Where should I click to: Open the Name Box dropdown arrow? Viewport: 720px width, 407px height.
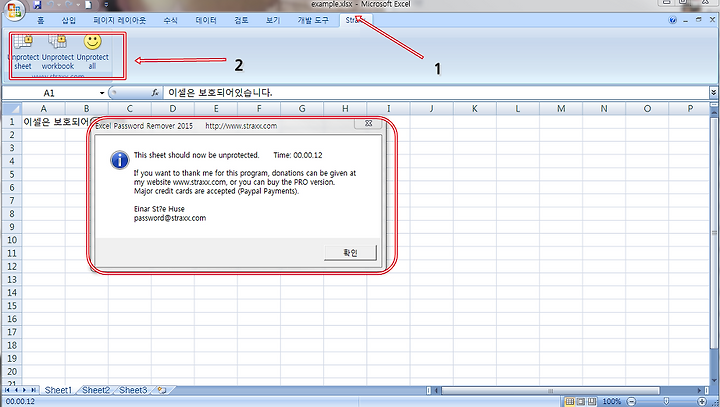102,93
